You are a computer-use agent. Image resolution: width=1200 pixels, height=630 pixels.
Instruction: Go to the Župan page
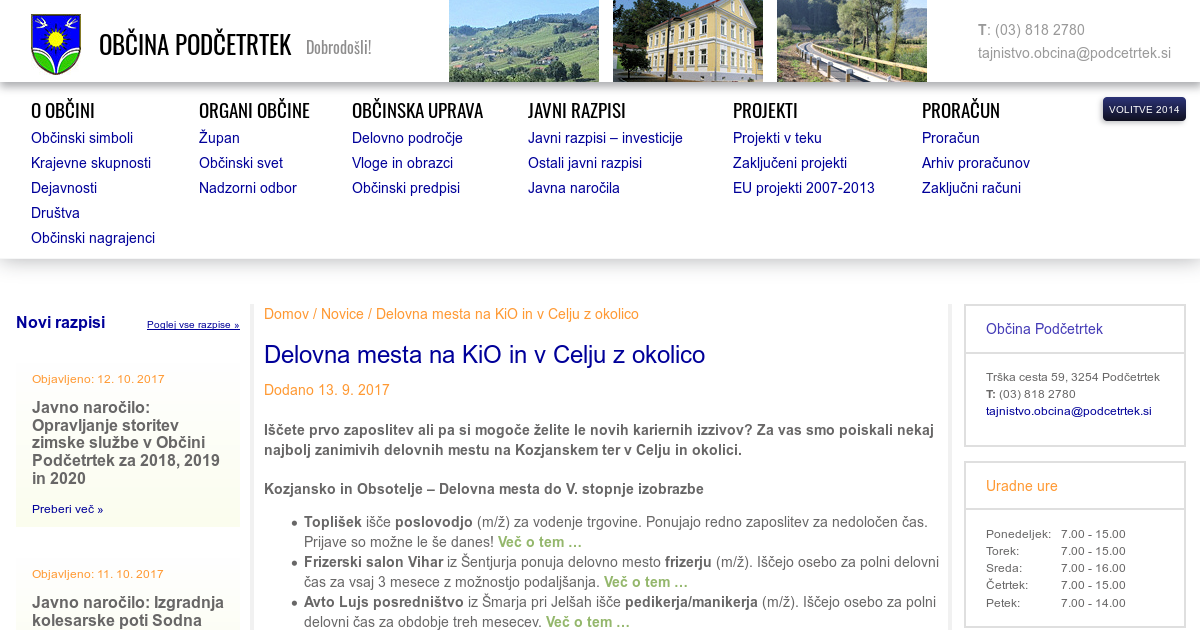[x=219, y=138]
